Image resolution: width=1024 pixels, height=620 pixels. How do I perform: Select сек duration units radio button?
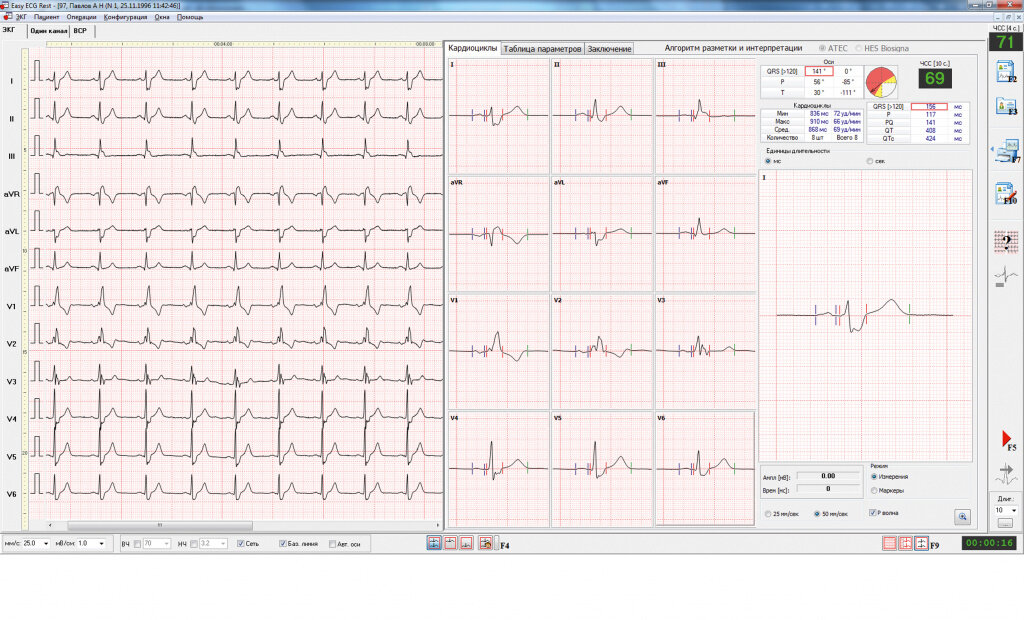point(869,161)
